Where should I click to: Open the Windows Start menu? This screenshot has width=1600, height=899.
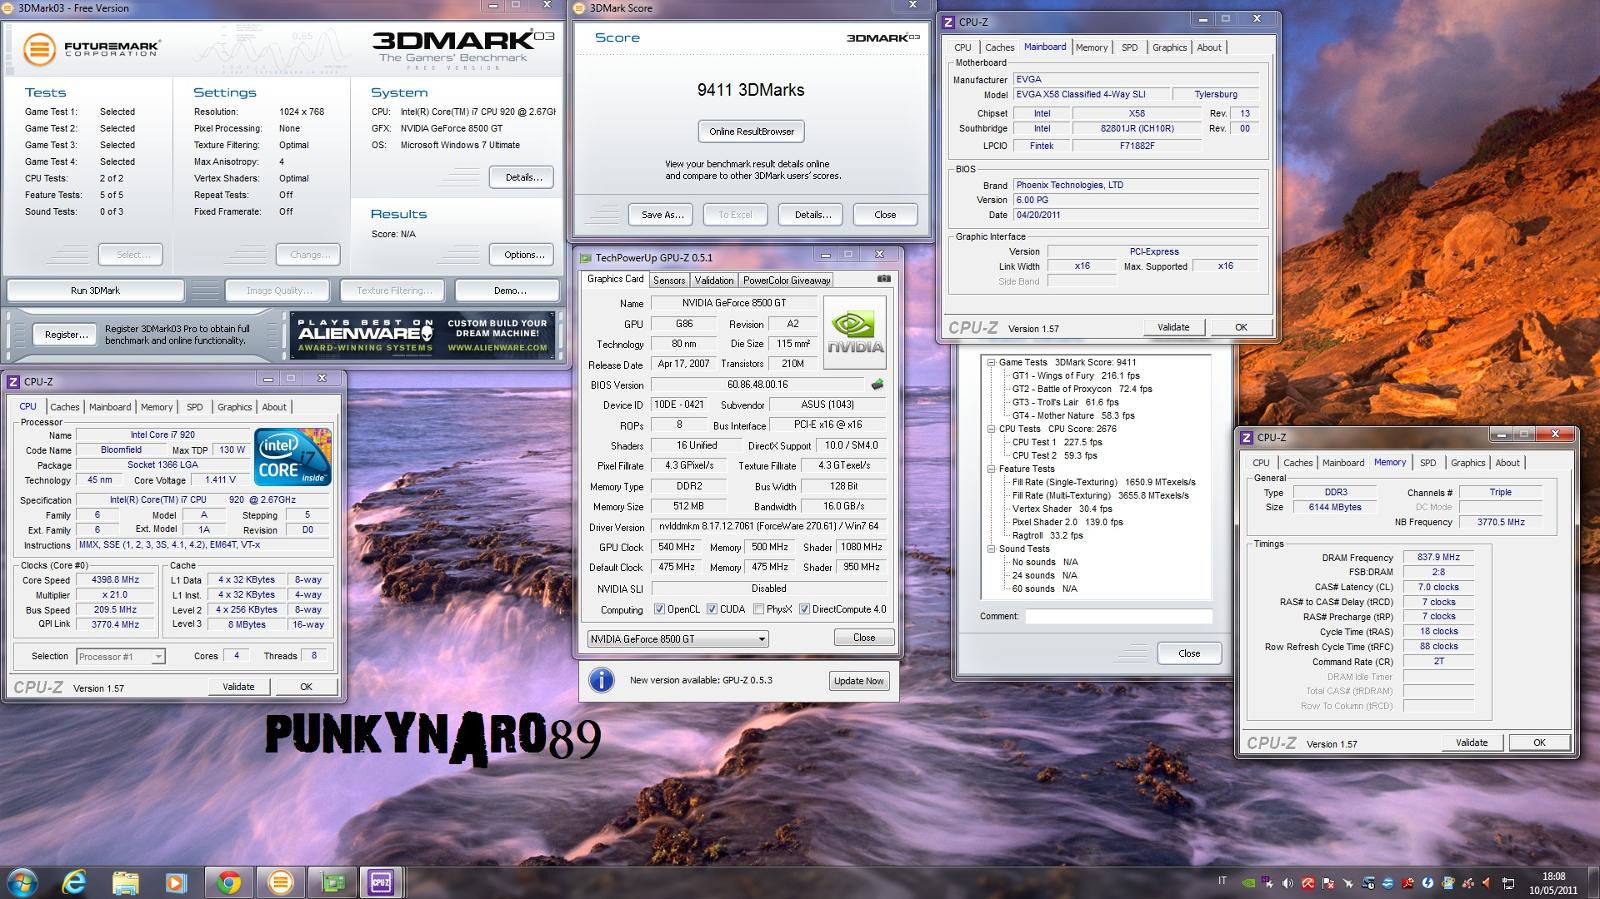point(22,881)
